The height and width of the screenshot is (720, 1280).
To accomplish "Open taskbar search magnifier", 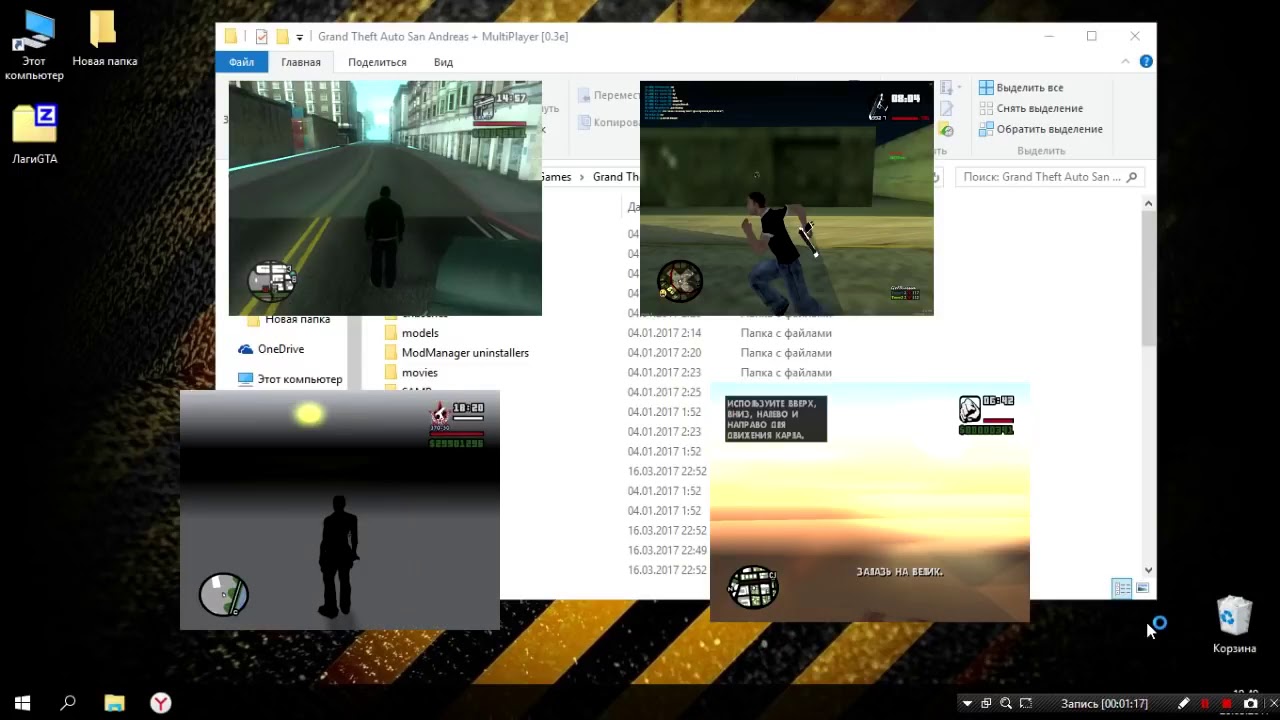I will point(68,703).
